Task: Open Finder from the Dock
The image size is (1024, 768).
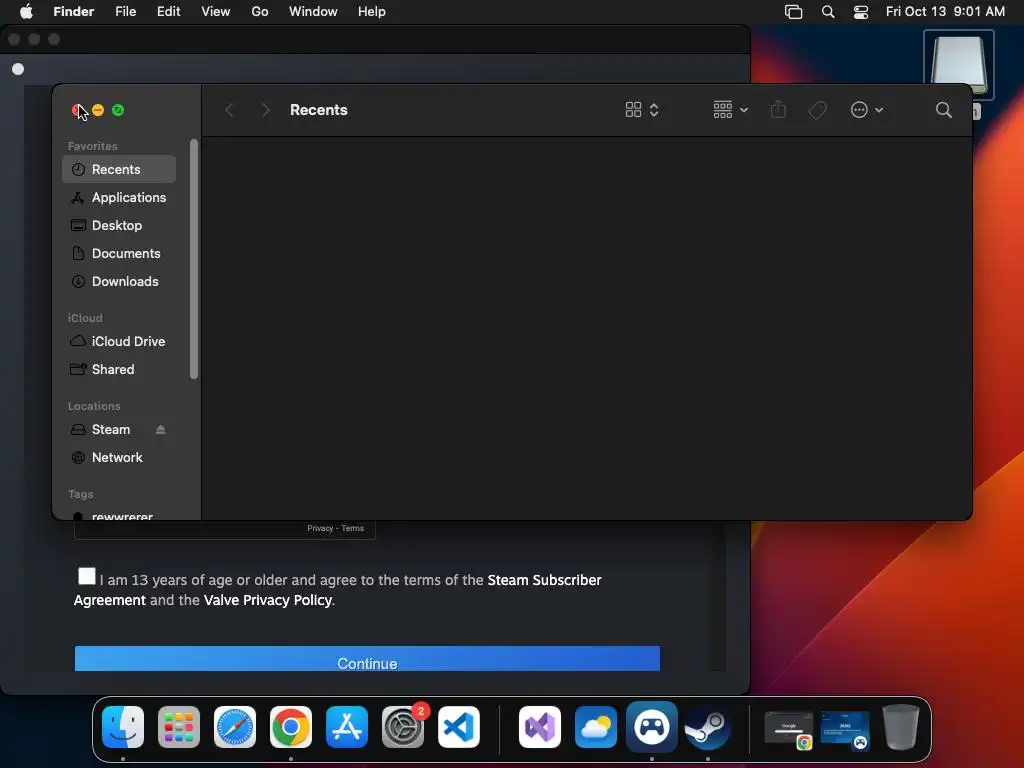Action: (123, 727)
